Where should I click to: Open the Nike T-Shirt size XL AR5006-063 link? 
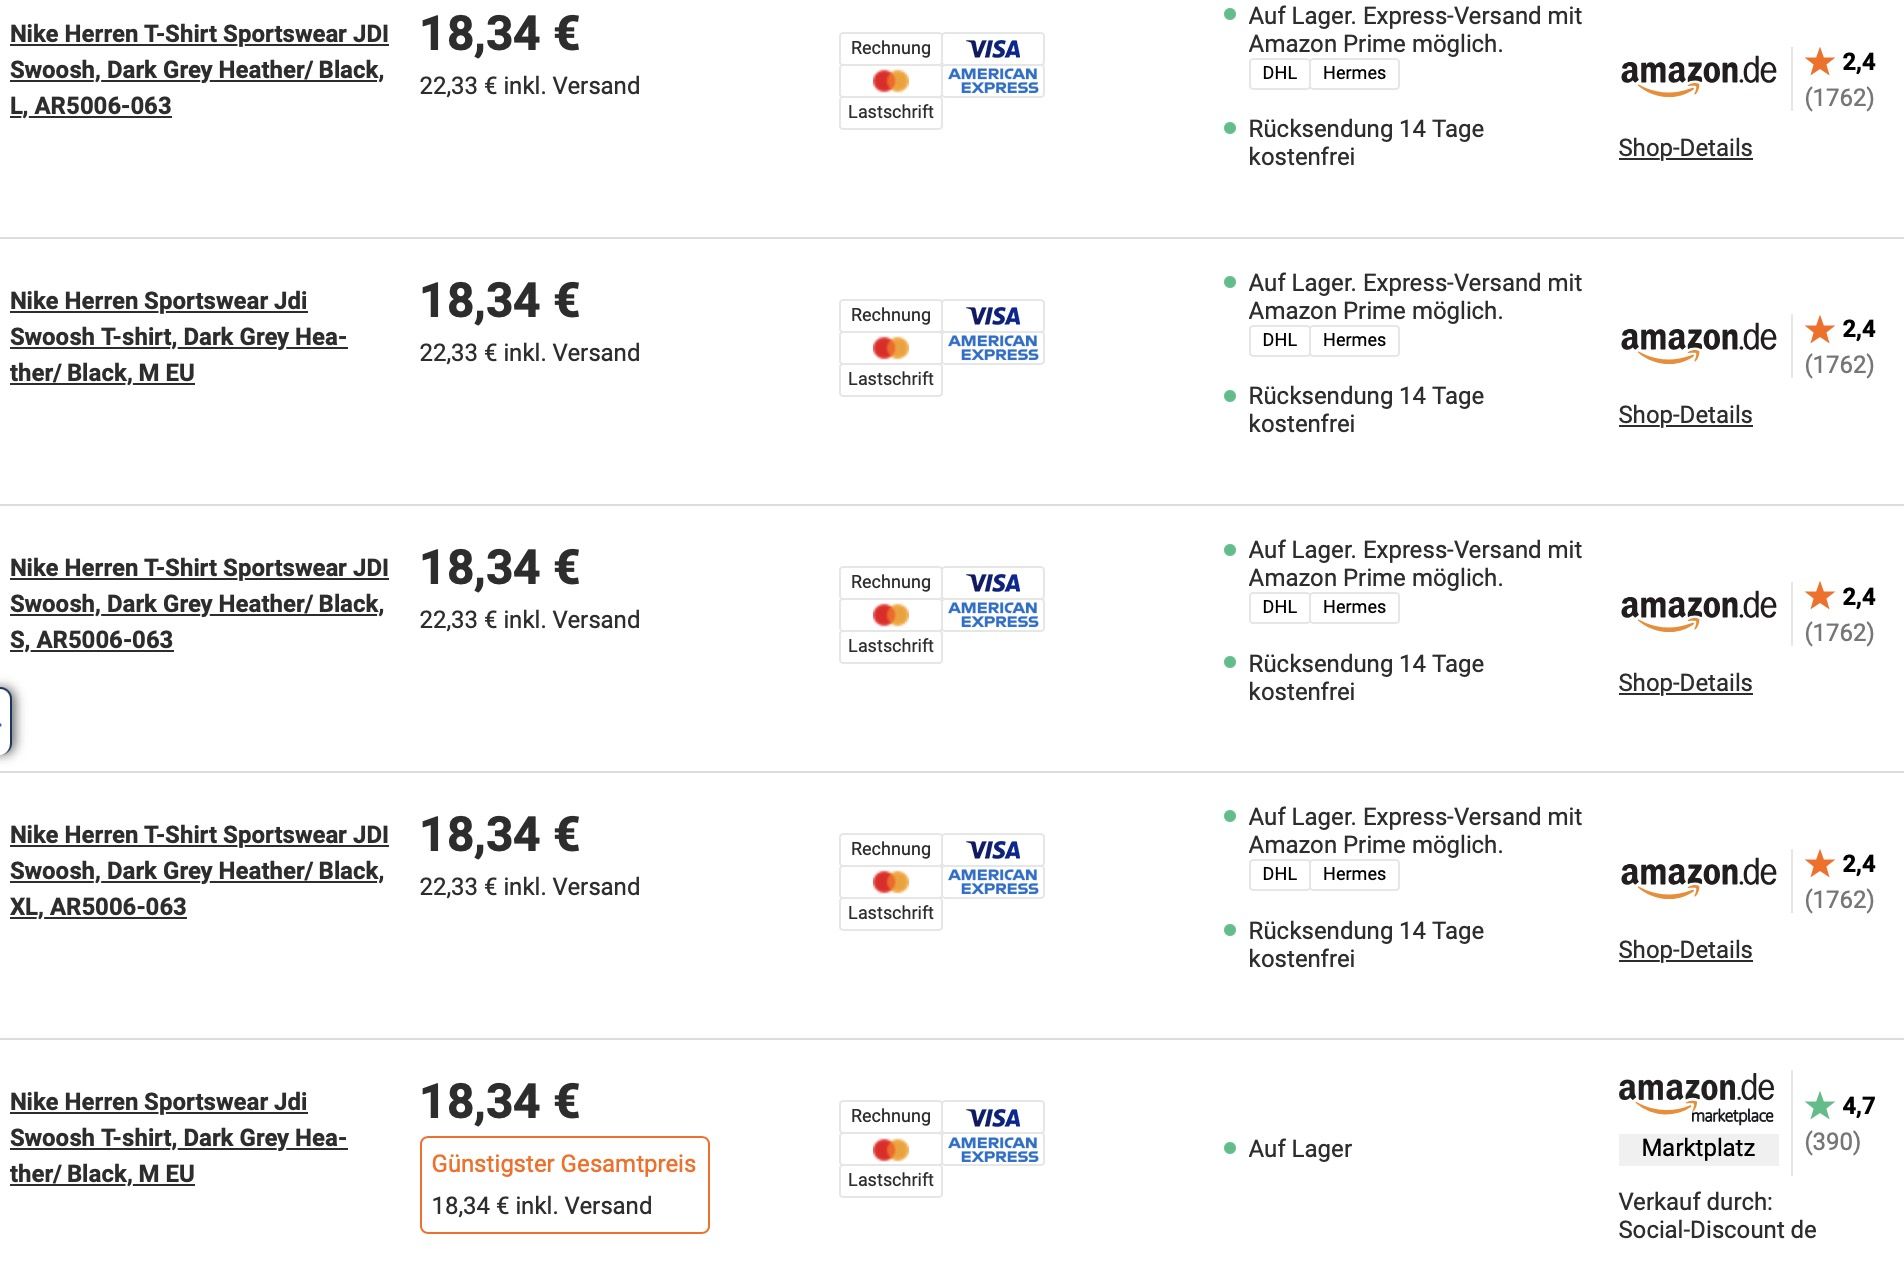click(199, 871)
